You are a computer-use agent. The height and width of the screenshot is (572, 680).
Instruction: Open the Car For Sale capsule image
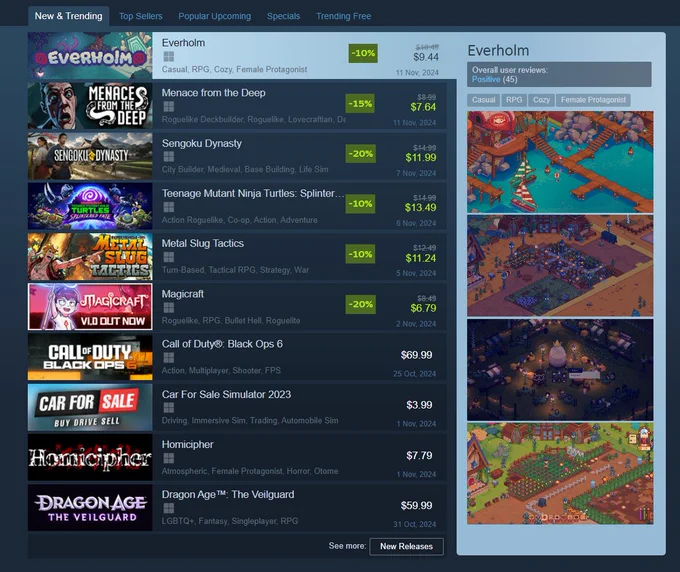click(90, 407)
